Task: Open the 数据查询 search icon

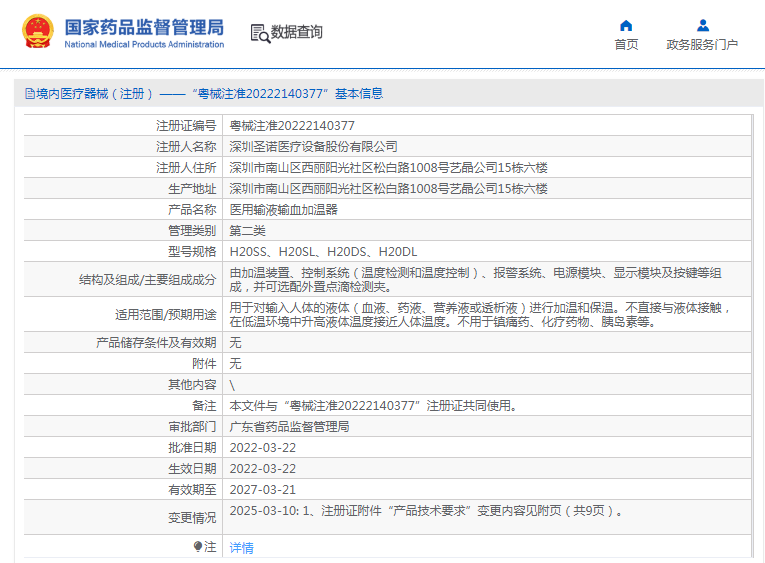Action: (260, 33)
